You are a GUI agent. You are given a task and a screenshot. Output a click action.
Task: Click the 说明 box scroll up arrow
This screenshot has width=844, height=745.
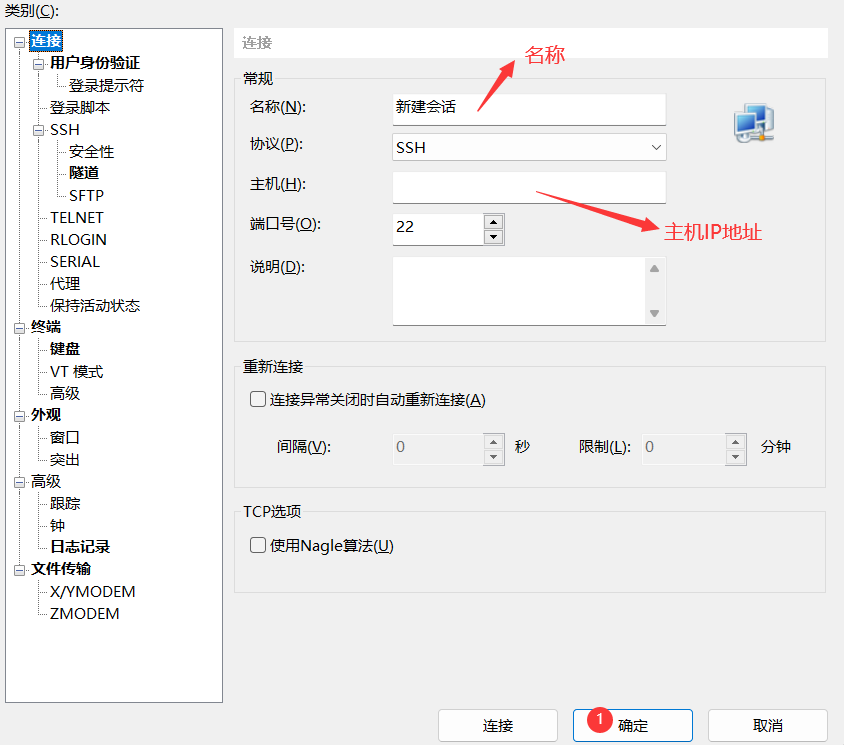point(655,269)
